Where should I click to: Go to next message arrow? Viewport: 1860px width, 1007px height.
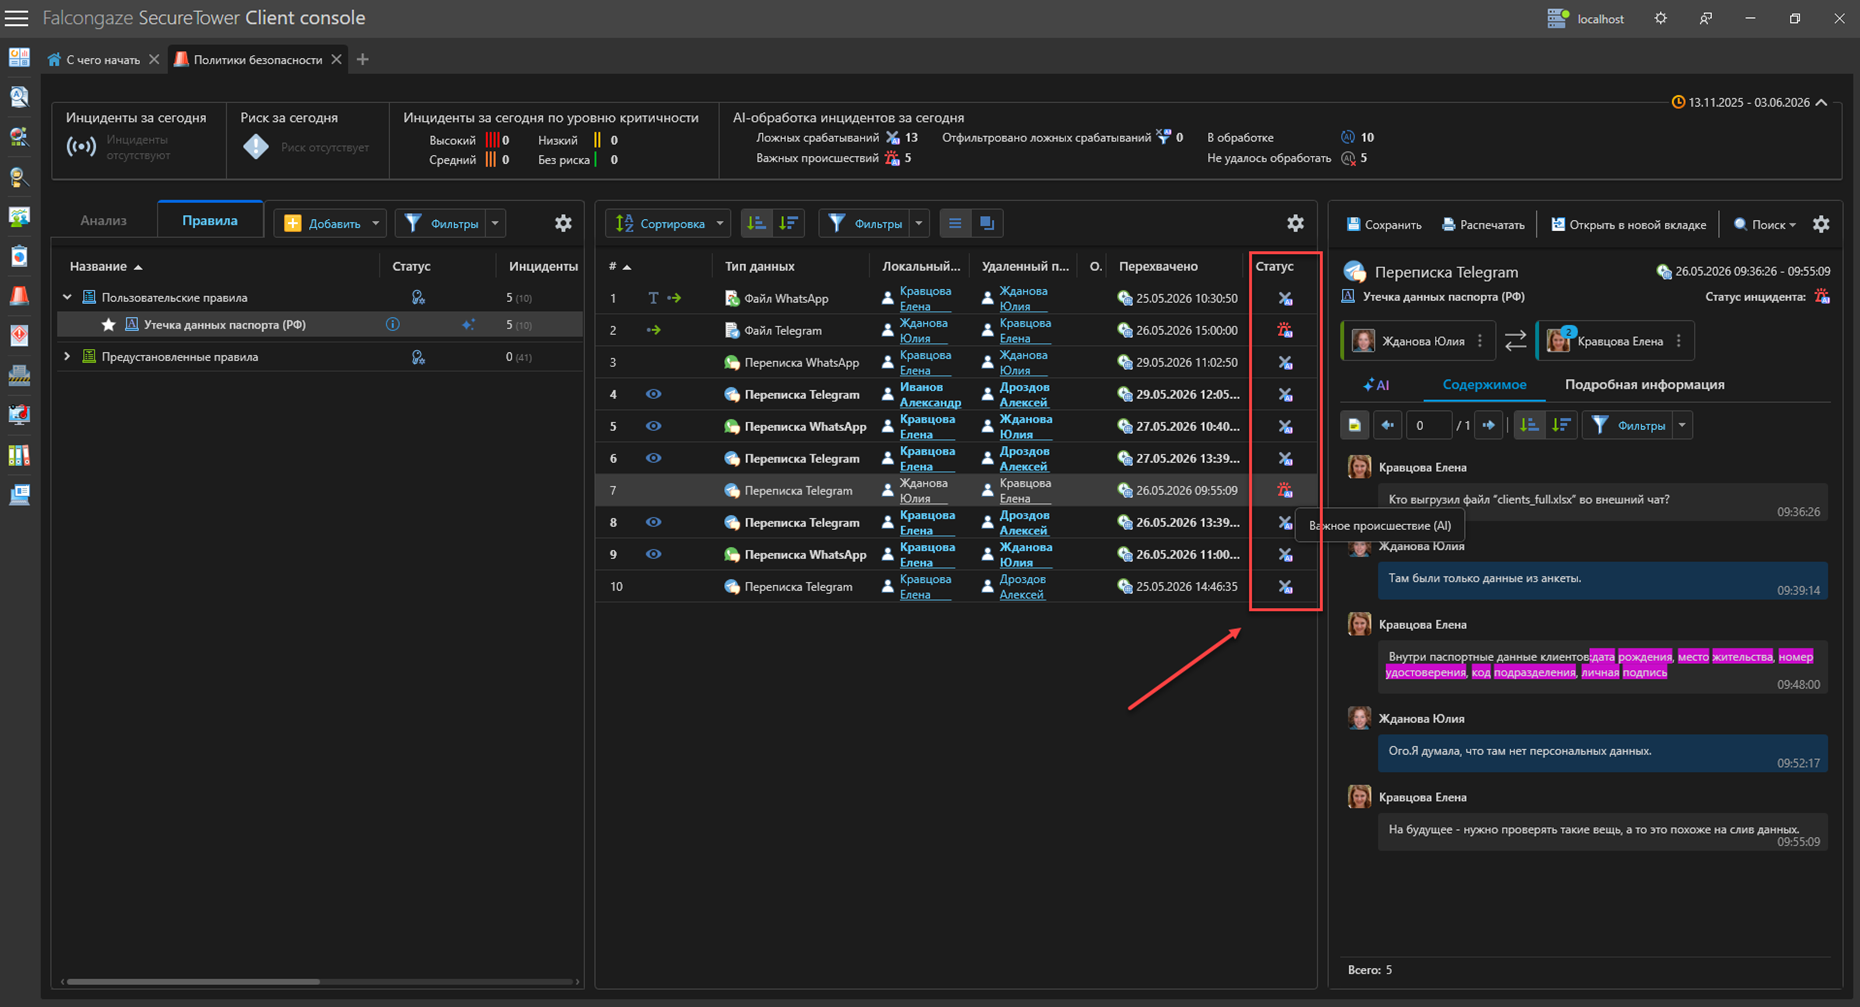(1488, 425)
